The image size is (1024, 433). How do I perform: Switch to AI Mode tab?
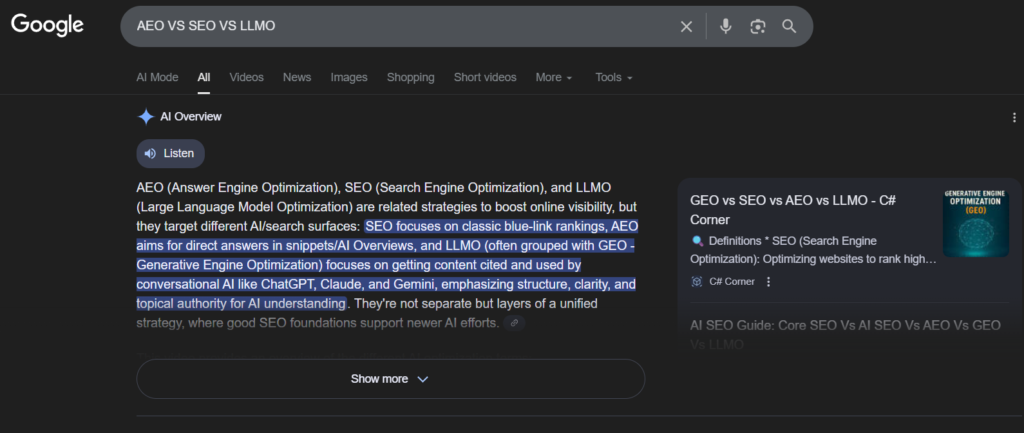(x=157, y=77)
